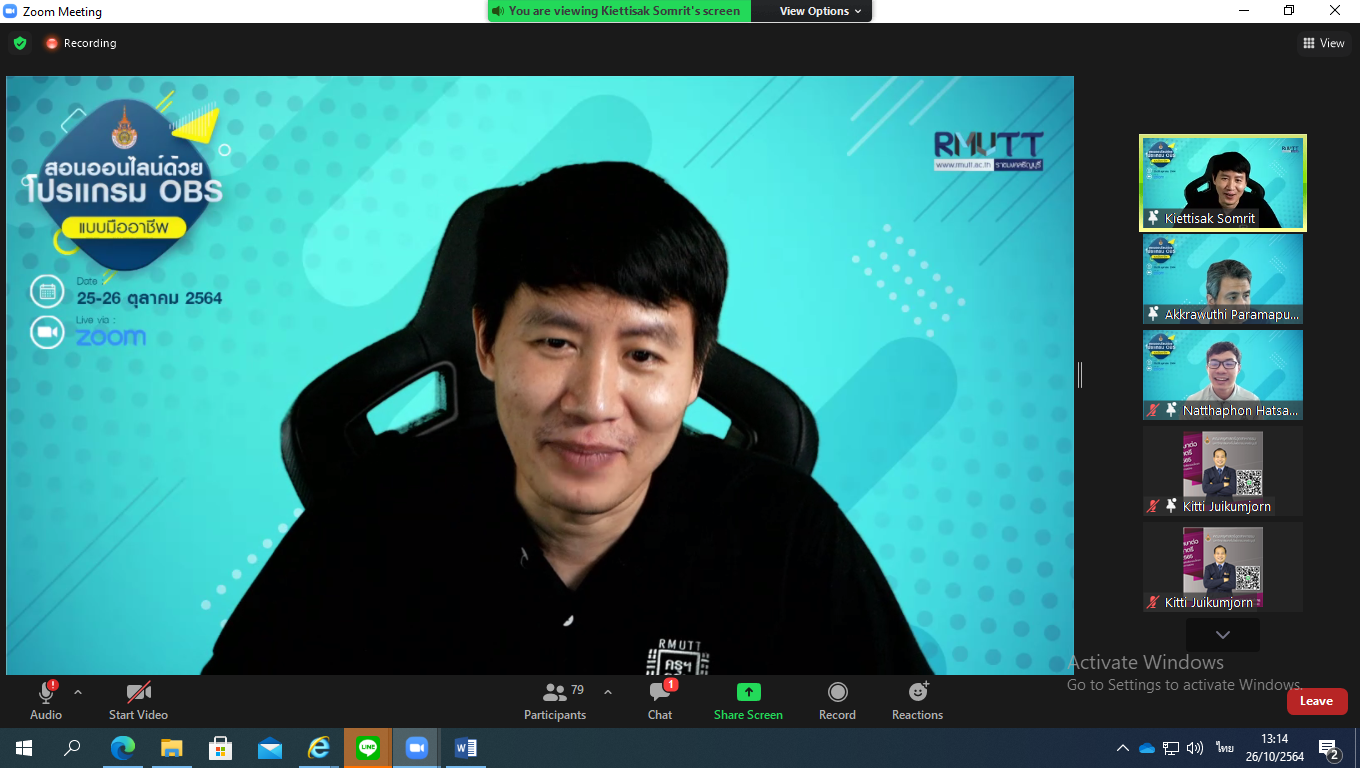Open Microsoft Store from the taskbar
Screen dimensions: 1360x768
(221, 748)
